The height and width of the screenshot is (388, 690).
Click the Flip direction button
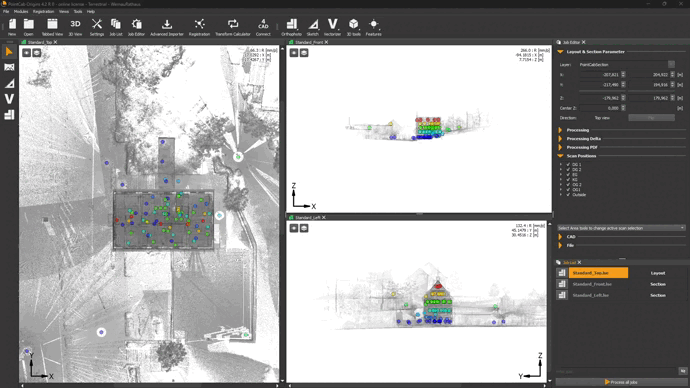(651, 118)
